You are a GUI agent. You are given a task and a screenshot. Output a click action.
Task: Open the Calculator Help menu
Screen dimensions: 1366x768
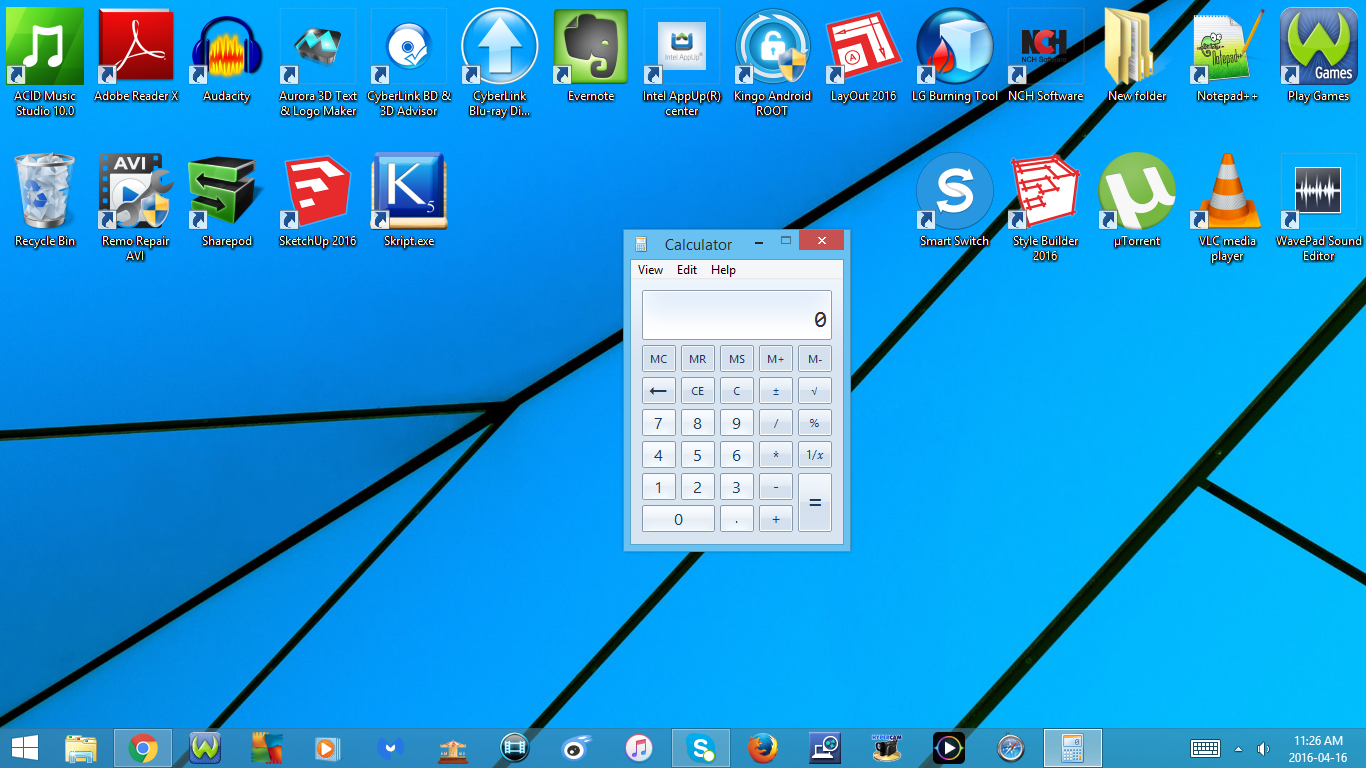pos(723,270)
